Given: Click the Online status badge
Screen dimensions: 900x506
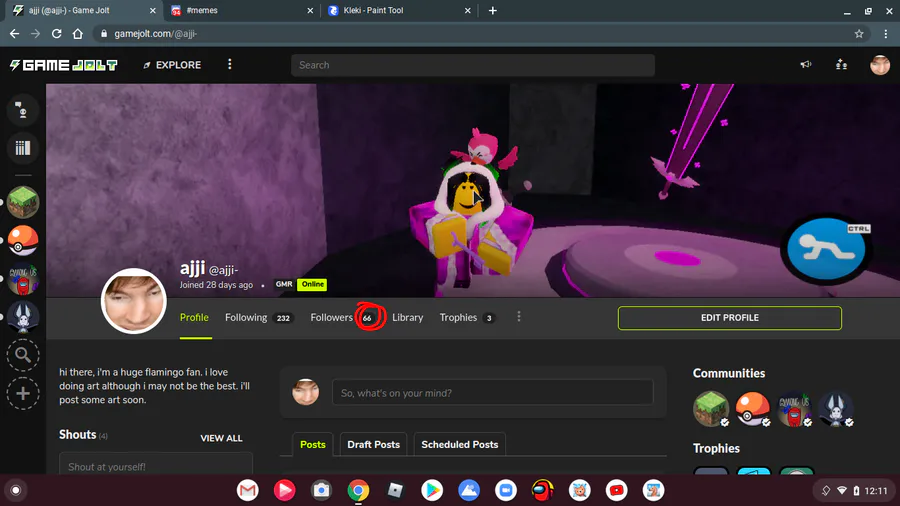Looking at the screenshot, I should click(312, 284).
